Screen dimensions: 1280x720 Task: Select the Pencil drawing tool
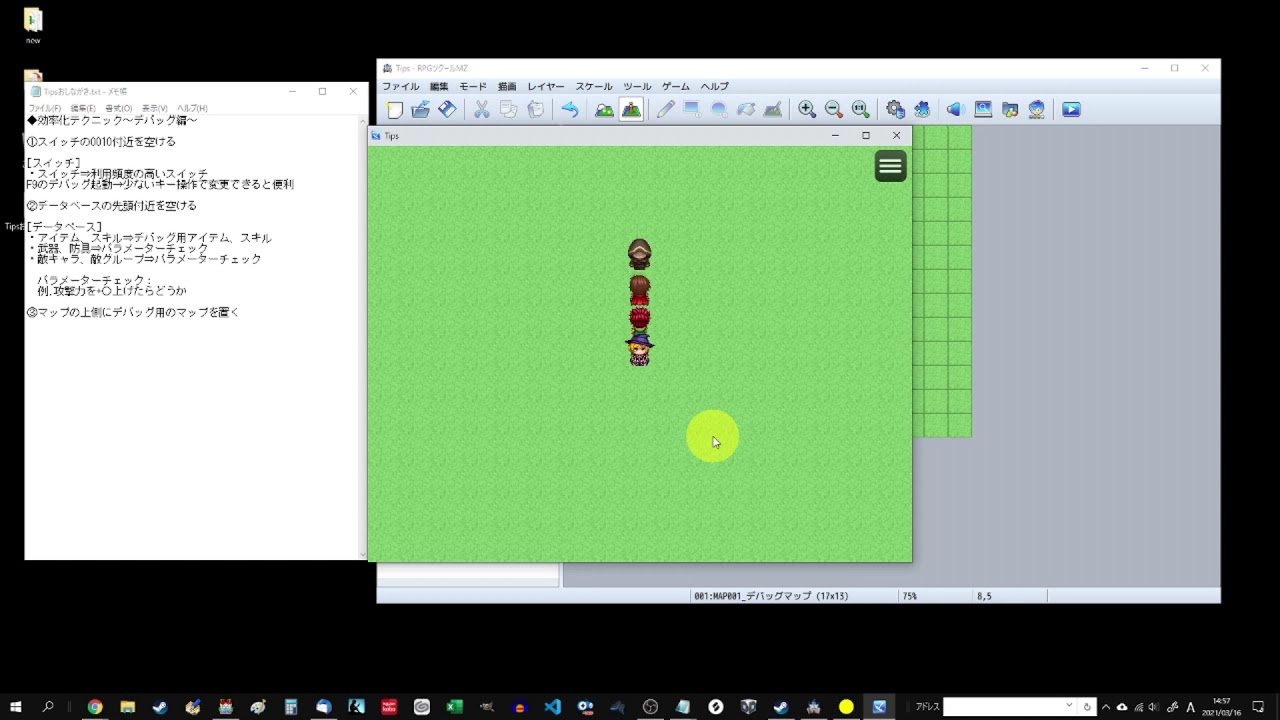tap(665, 110)
